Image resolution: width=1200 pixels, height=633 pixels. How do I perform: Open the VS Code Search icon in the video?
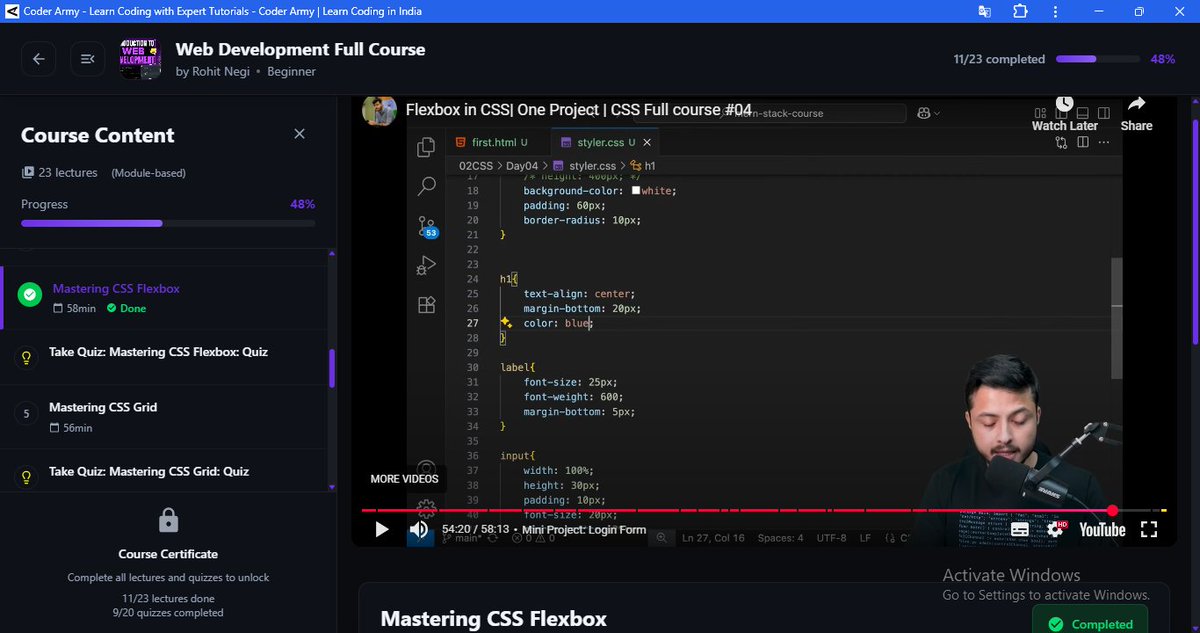(426, 186)
